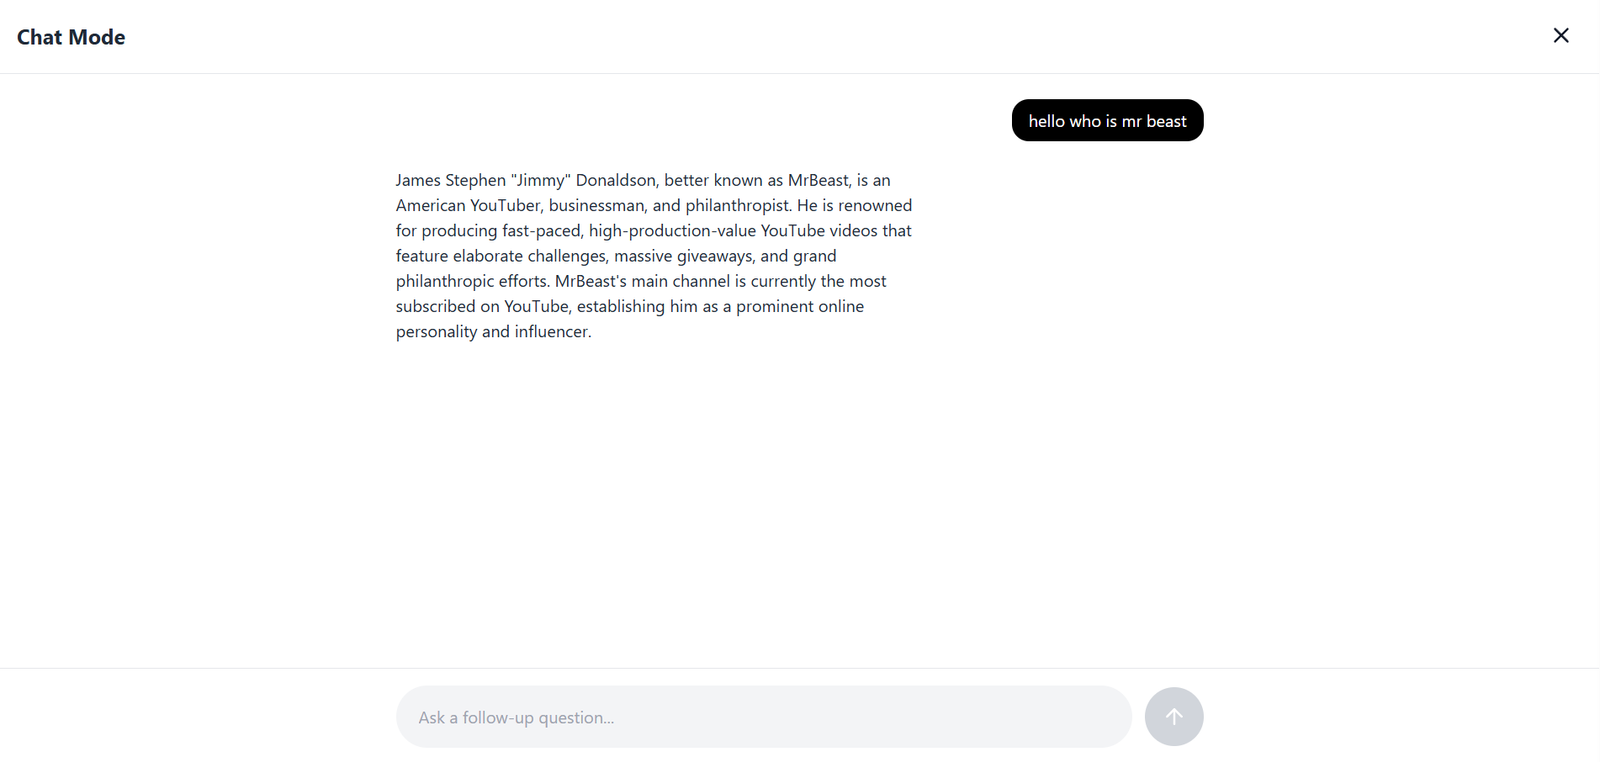Click the word "challenges" in the answer
Viewport: 1600px width, 762px height.
coord(566,256)
